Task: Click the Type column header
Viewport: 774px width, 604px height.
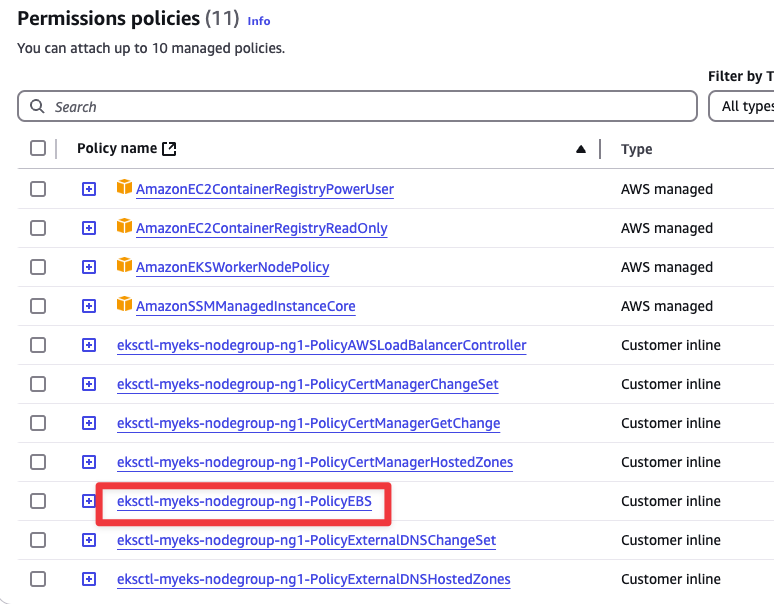Action: click(x=637, y=149)
